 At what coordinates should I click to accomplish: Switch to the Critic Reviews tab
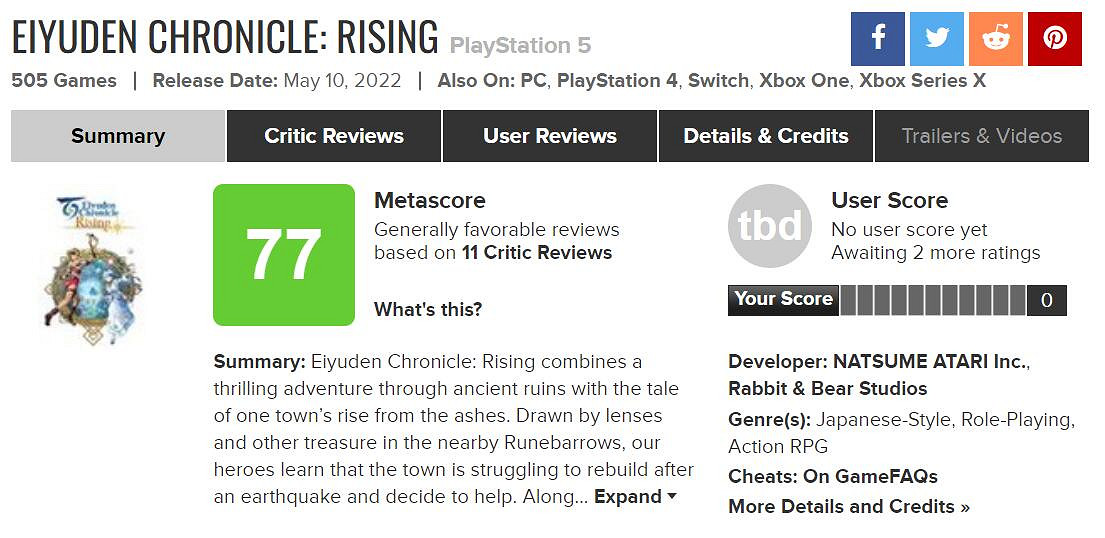coord(334,136)
